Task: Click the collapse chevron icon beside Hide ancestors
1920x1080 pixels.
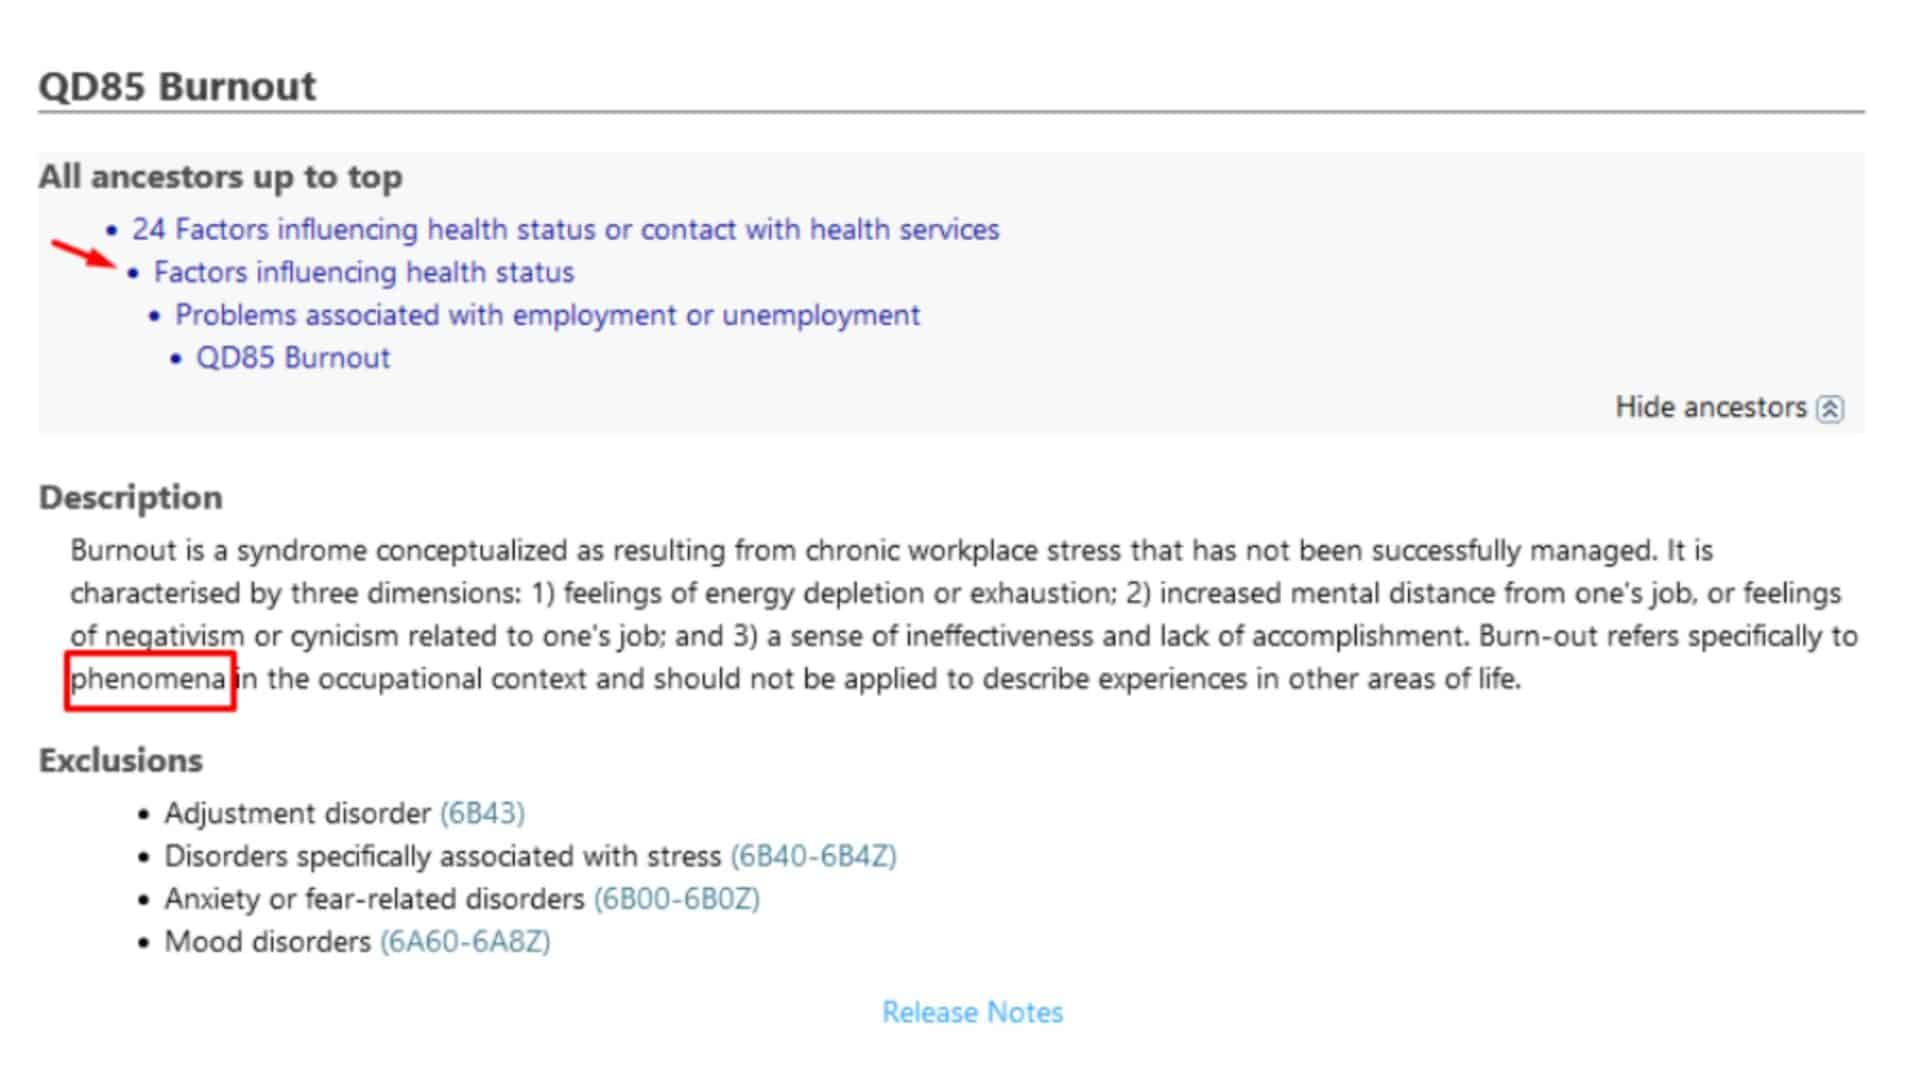Action: [x=1830, y=409]
